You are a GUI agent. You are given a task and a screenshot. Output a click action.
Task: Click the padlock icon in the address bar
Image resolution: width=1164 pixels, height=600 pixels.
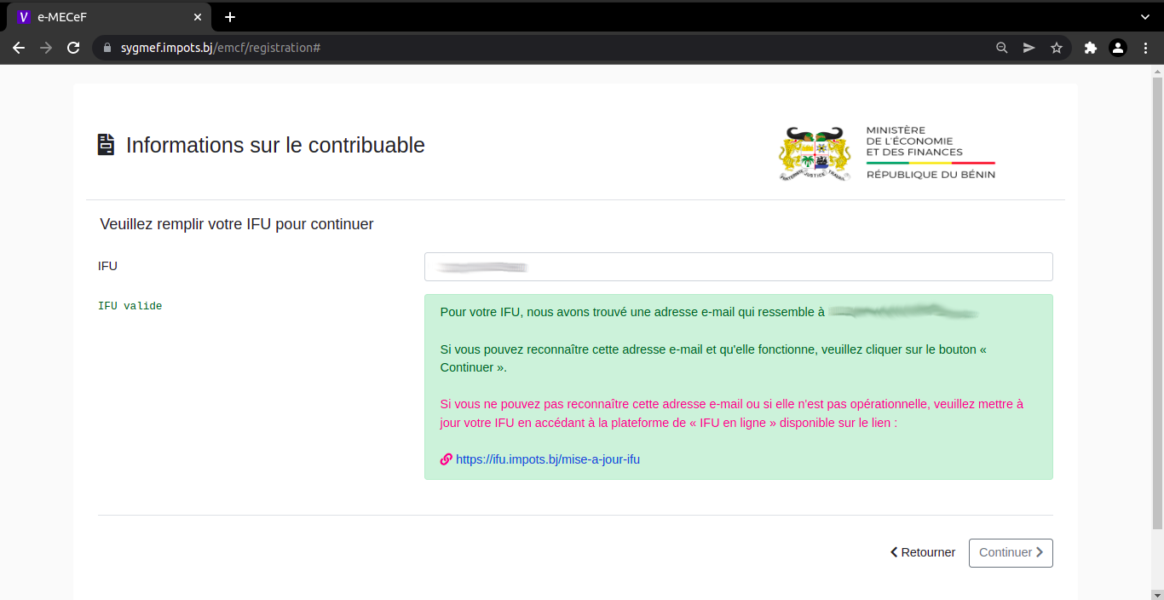coord(107,47)
